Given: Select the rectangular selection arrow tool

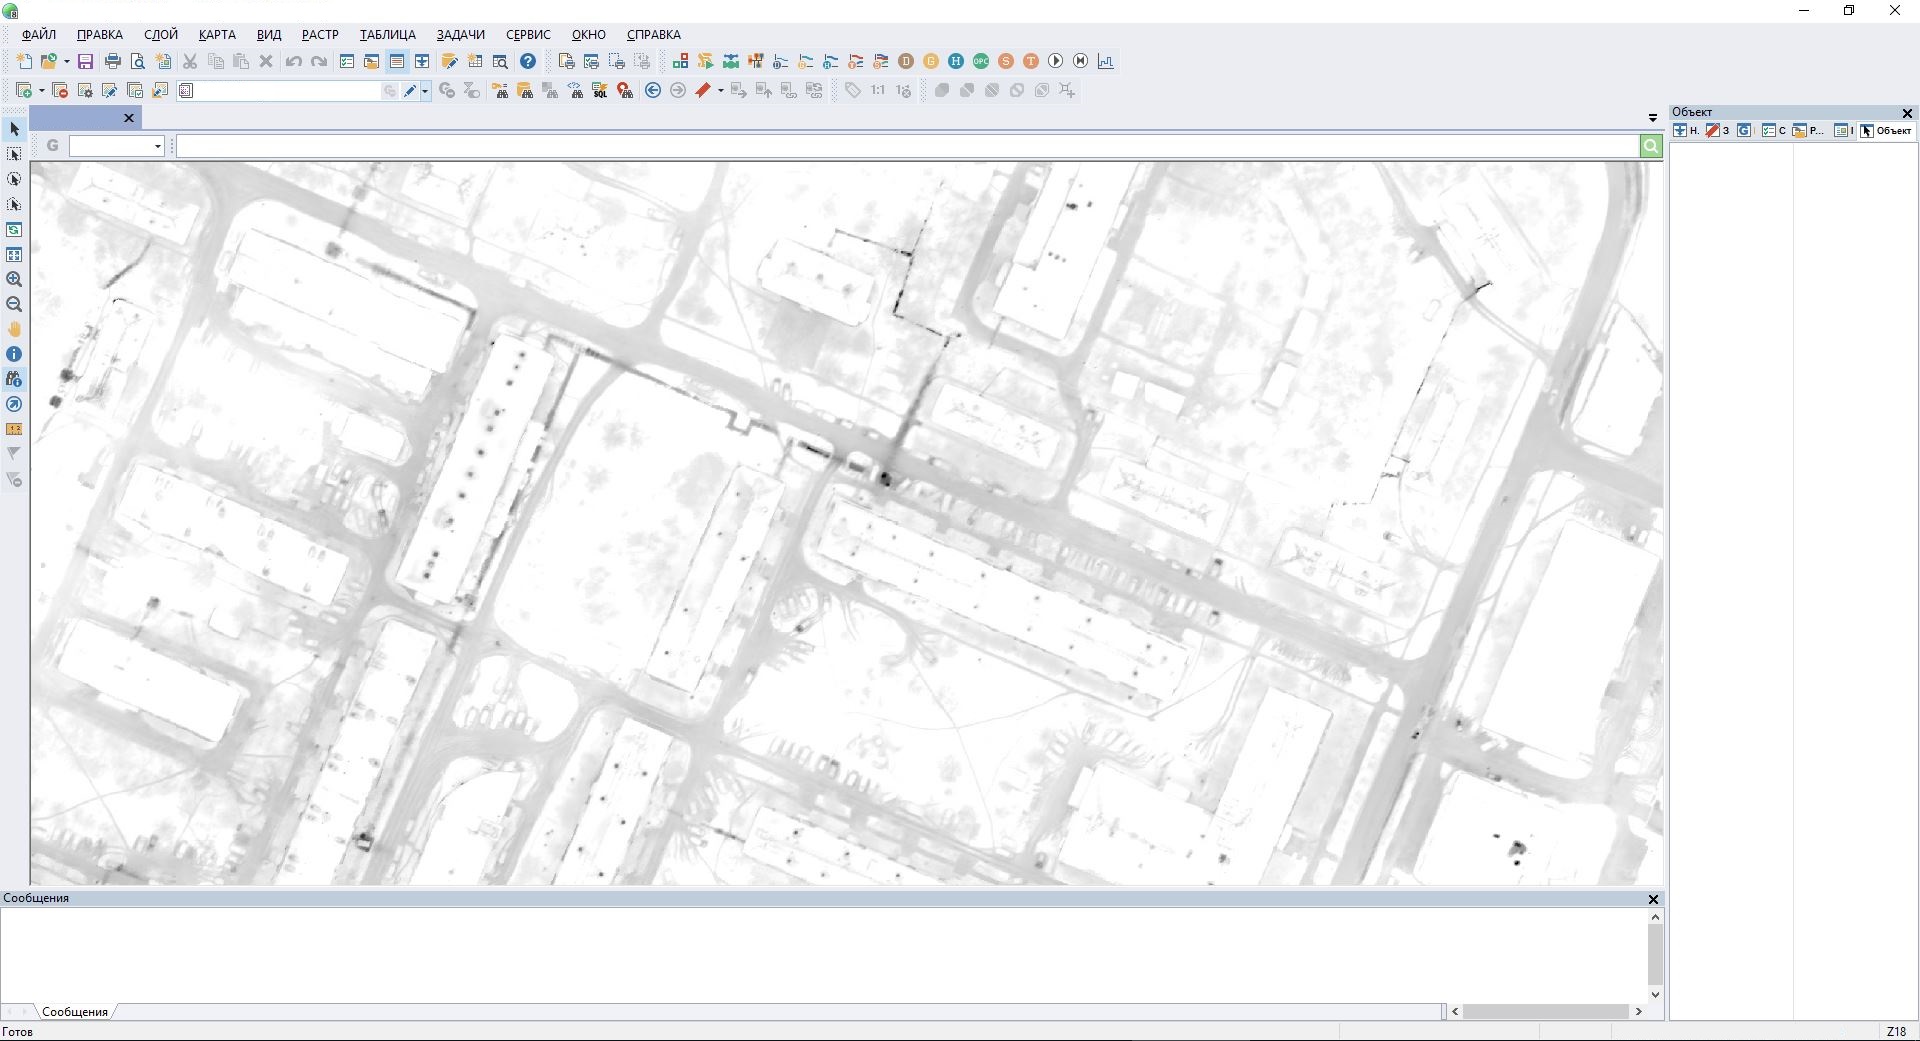Looking at the screenshot, I should tap(14, 155).
